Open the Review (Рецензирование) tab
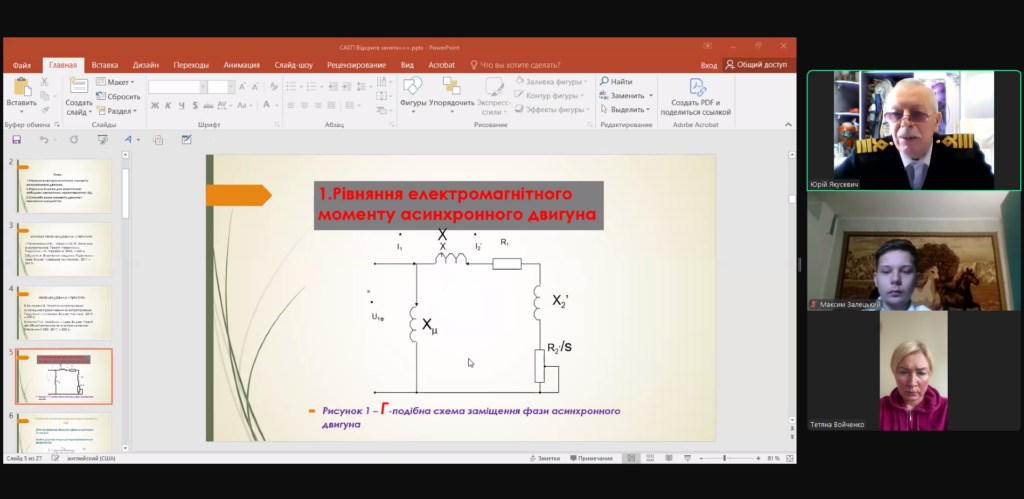Image resolution: width=1024 pixels, height=499 pixels. pyautogui.click(x=357, y=65)
